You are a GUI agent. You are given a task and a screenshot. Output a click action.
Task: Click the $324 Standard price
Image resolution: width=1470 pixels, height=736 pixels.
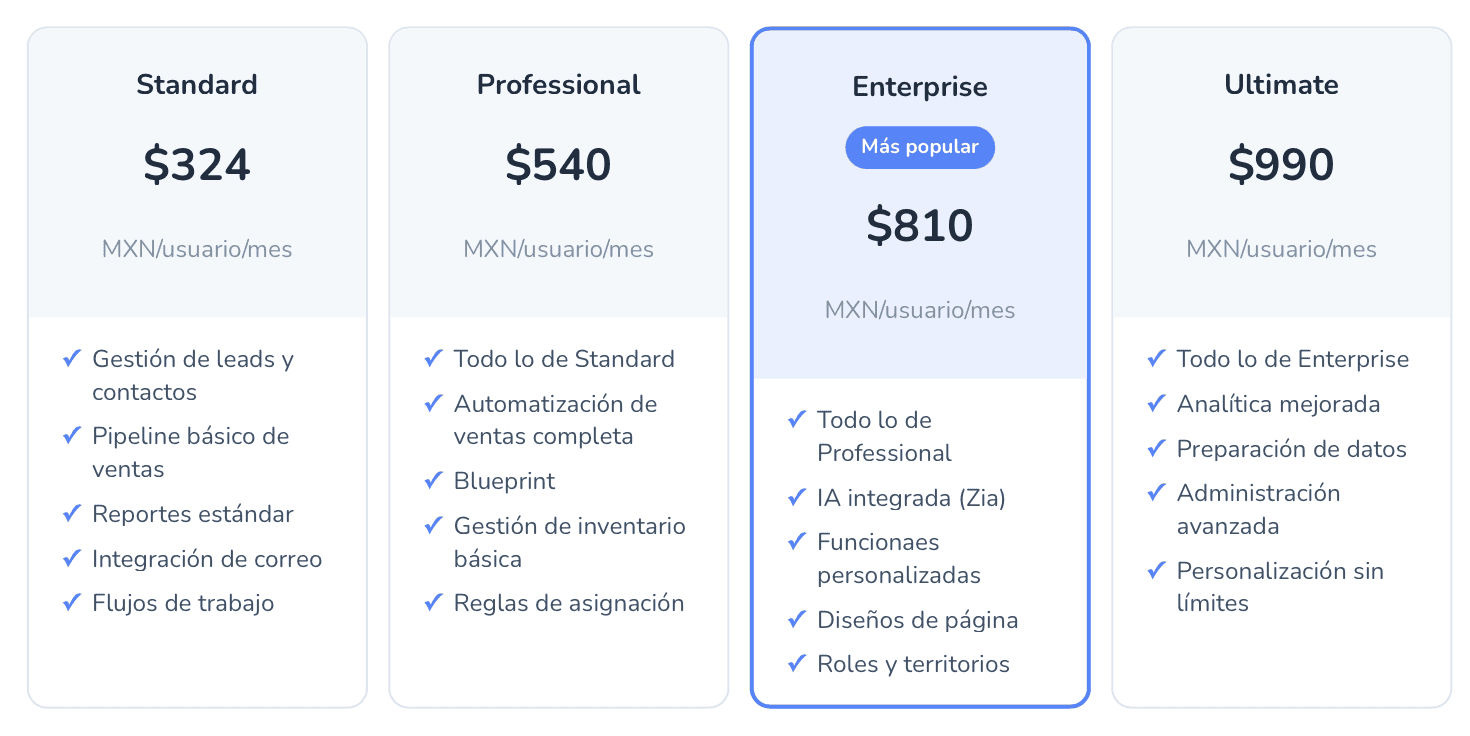tap(197, 165)
